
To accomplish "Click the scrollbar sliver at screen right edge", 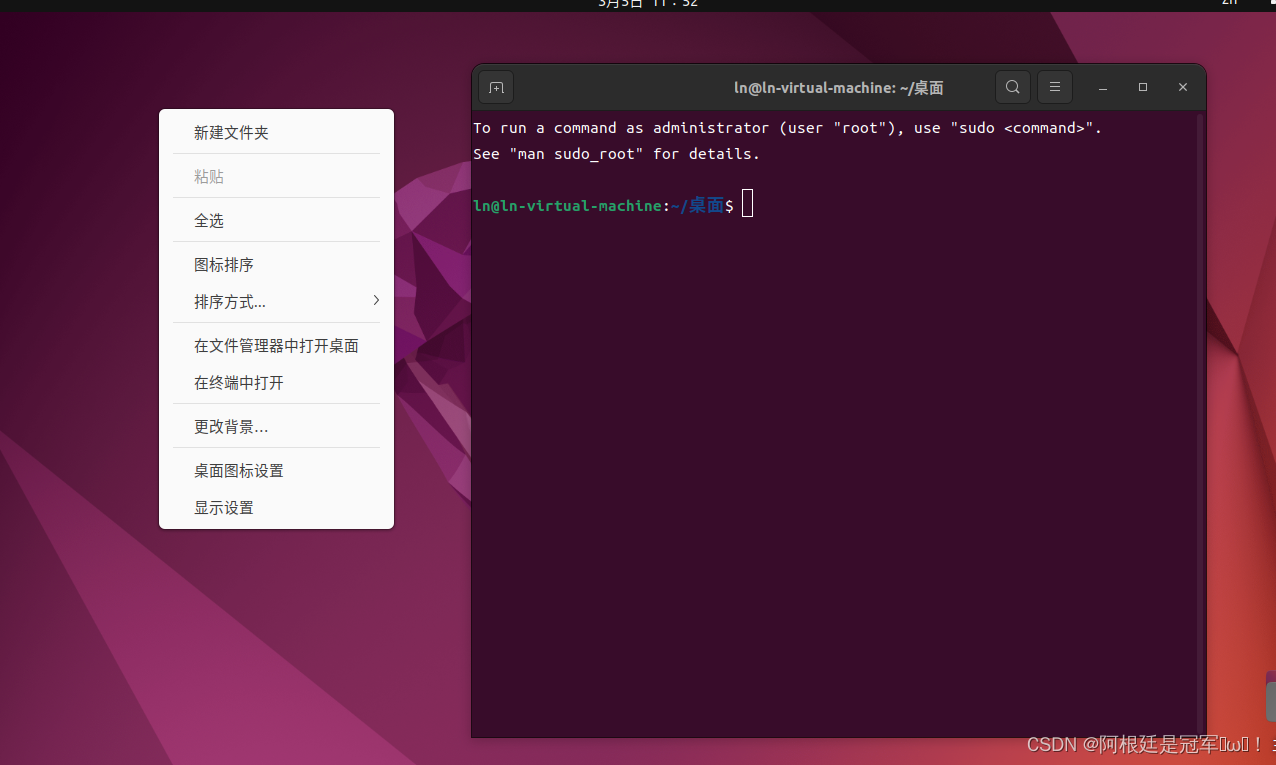I will [x=1271, y=690].
